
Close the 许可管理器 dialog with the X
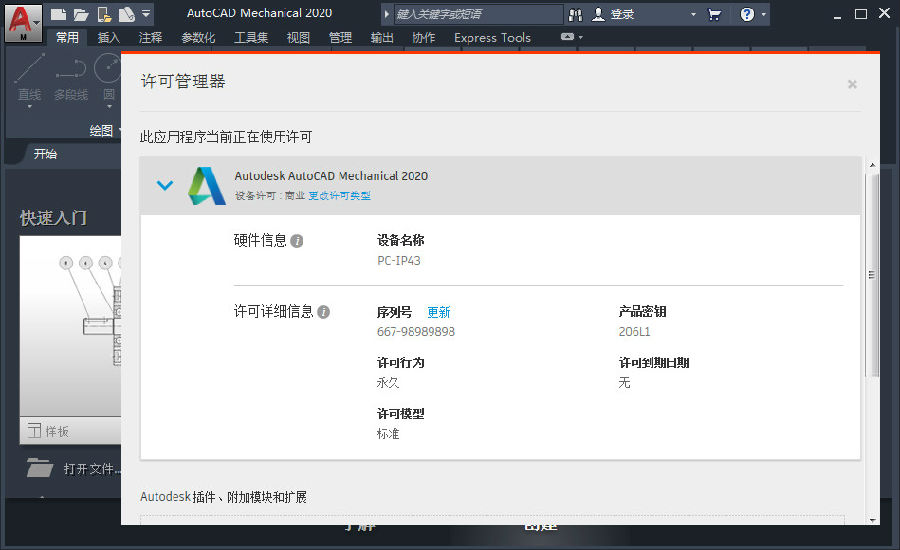(x=852, y=84)
